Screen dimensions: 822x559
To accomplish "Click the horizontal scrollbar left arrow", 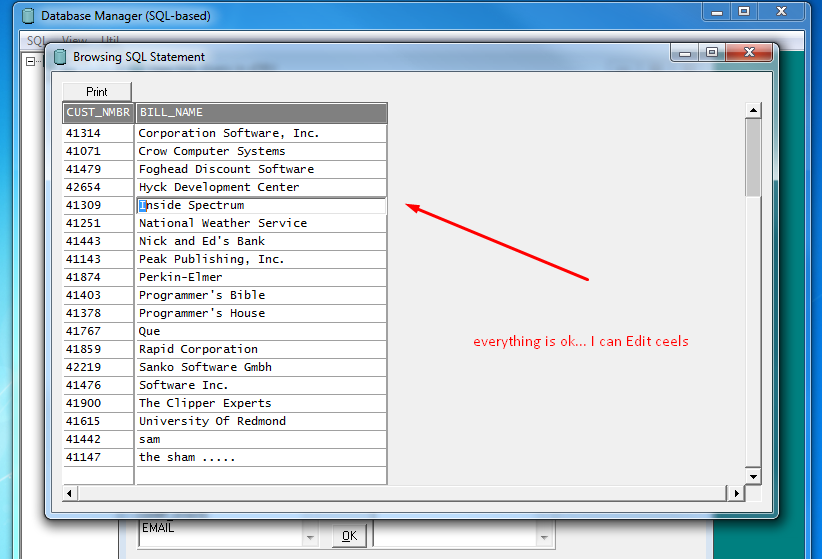I will tap(69, 493).
